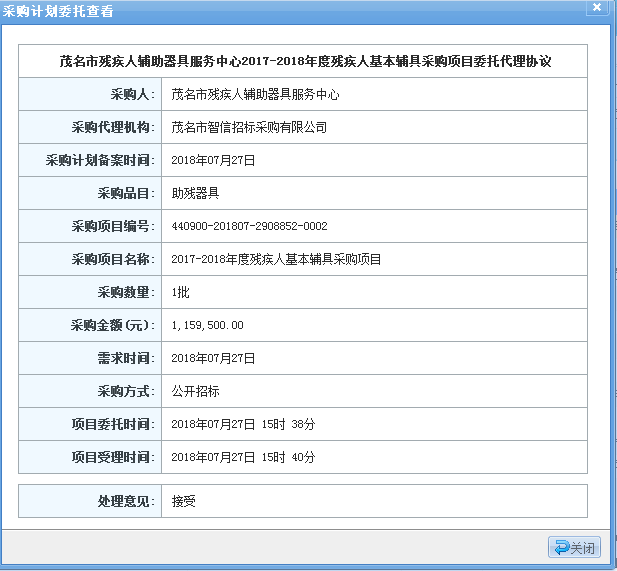This screenshot has height=571, width=617.
Task: Select project name 2017-2018年度残疾人基本辅具采购项目
Action: pyautogui.click(x=276, y=259)
